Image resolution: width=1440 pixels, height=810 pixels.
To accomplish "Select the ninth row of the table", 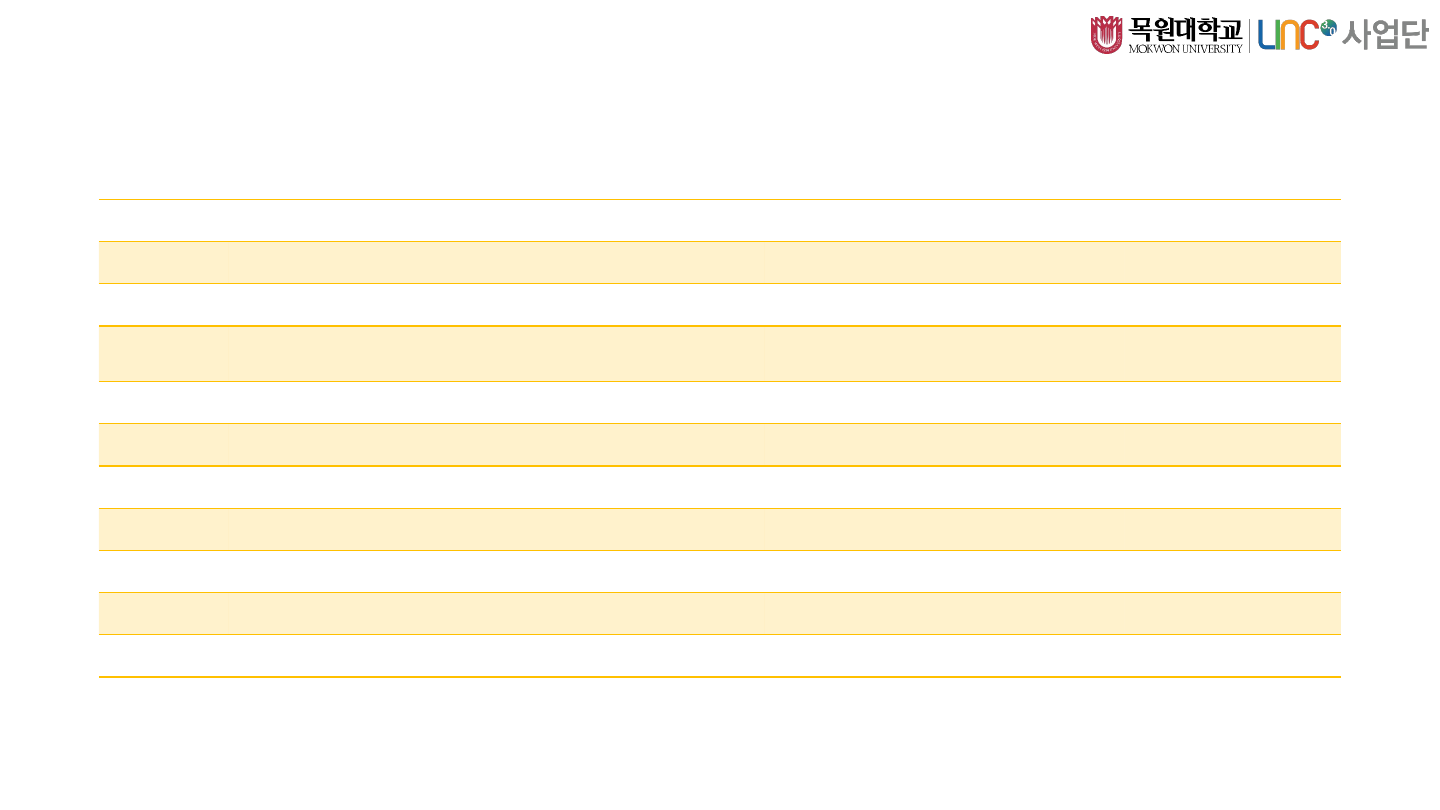I will (719, 571).
